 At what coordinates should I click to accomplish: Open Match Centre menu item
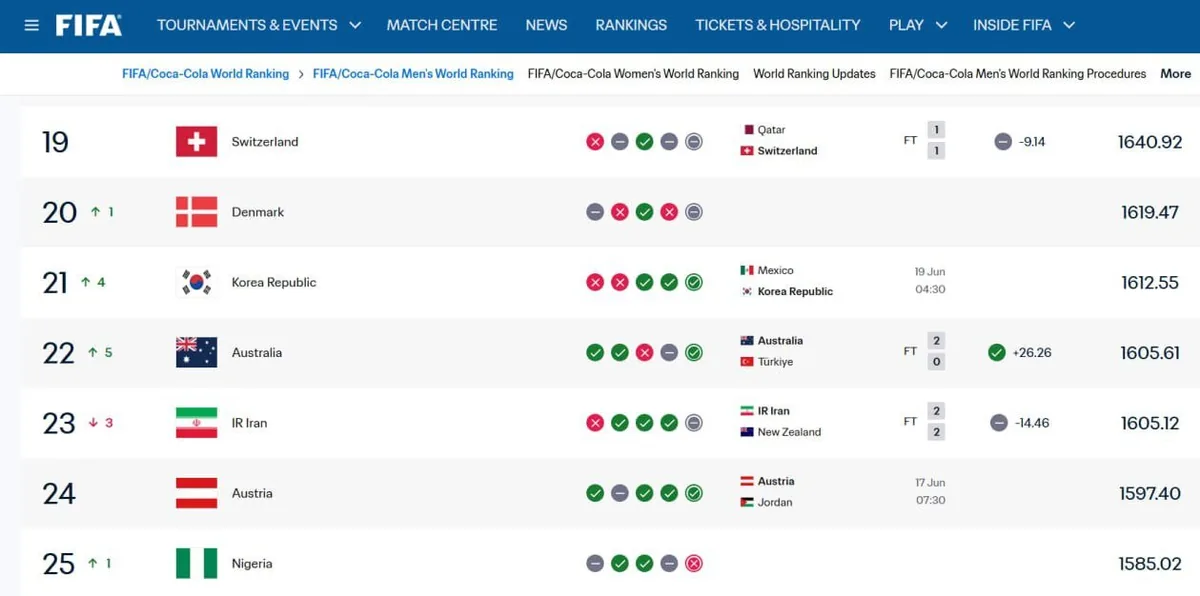click(x=442, y=25)
